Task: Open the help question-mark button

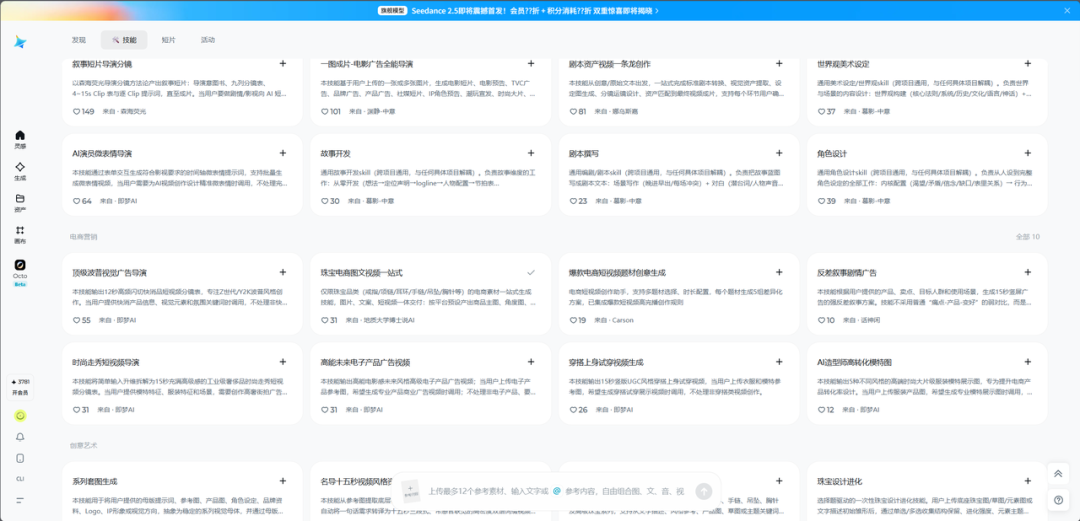Action: click(x=1058, y=500)
